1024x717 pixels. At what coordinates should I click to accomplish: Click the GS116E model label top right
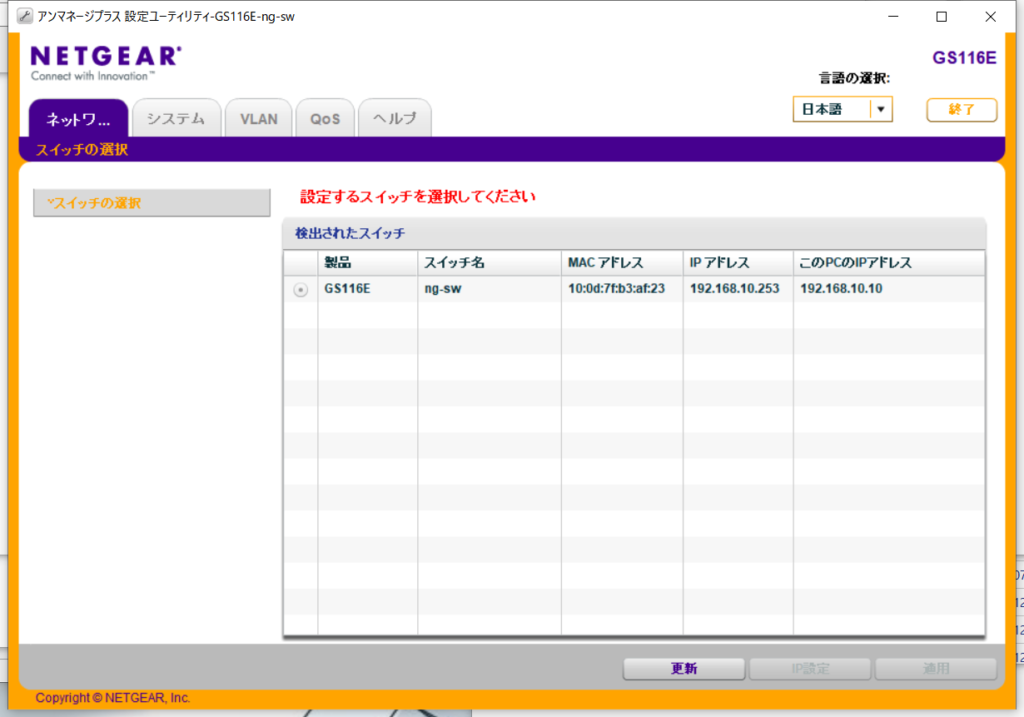point(964,57)
